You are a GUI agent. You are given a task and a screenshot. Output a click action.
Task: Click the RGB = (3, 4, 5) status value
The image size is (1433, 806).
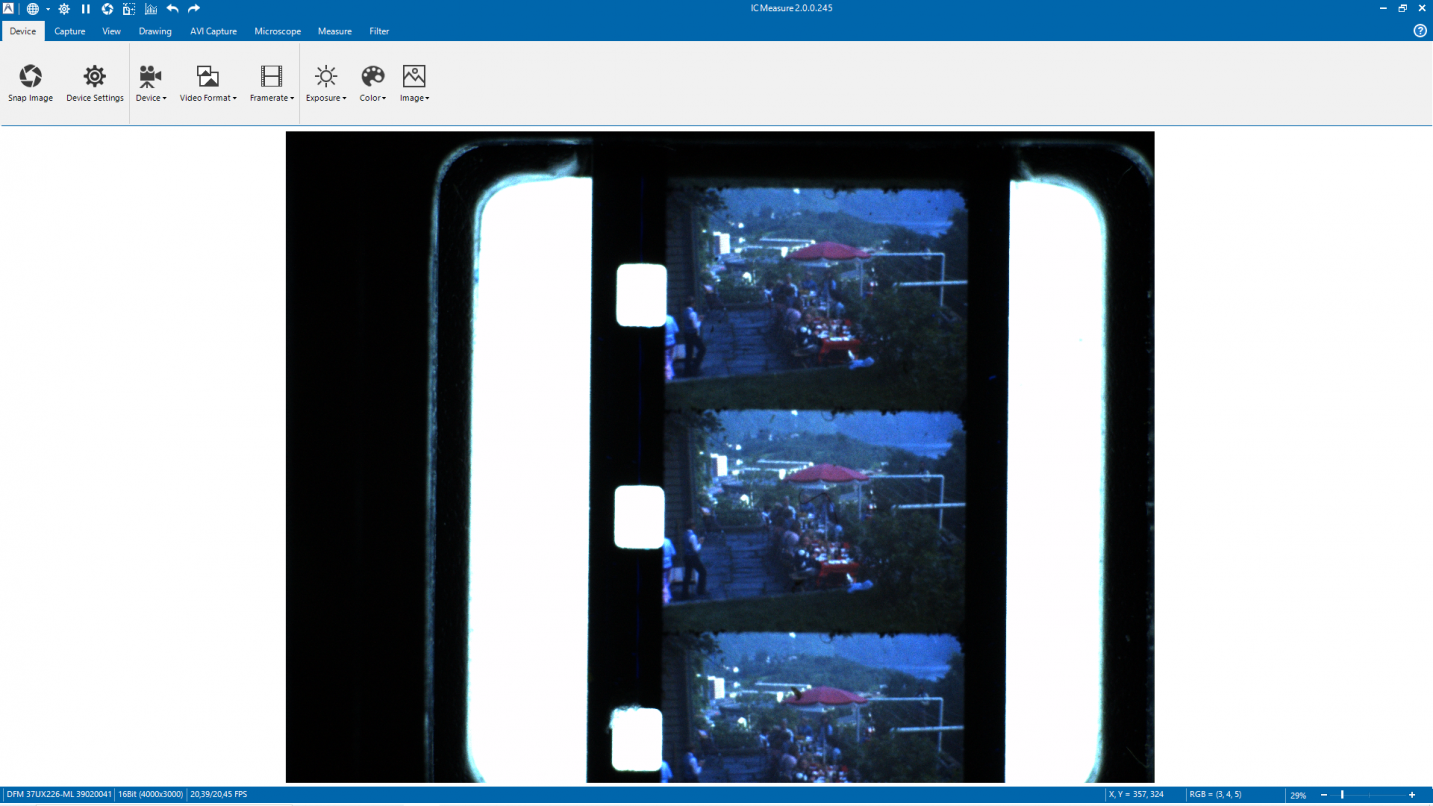1215,795
